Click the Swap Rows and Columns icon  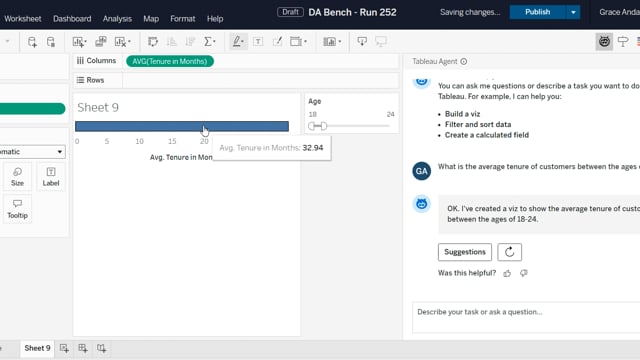153,42
